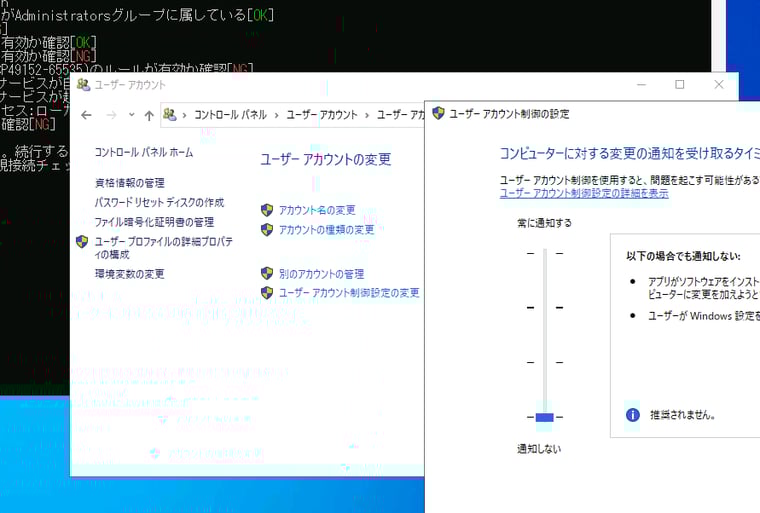Click shield icon beside 別のアカウントの管理
Viewport: 760px width, 513px height.
[x=267, y=273]
